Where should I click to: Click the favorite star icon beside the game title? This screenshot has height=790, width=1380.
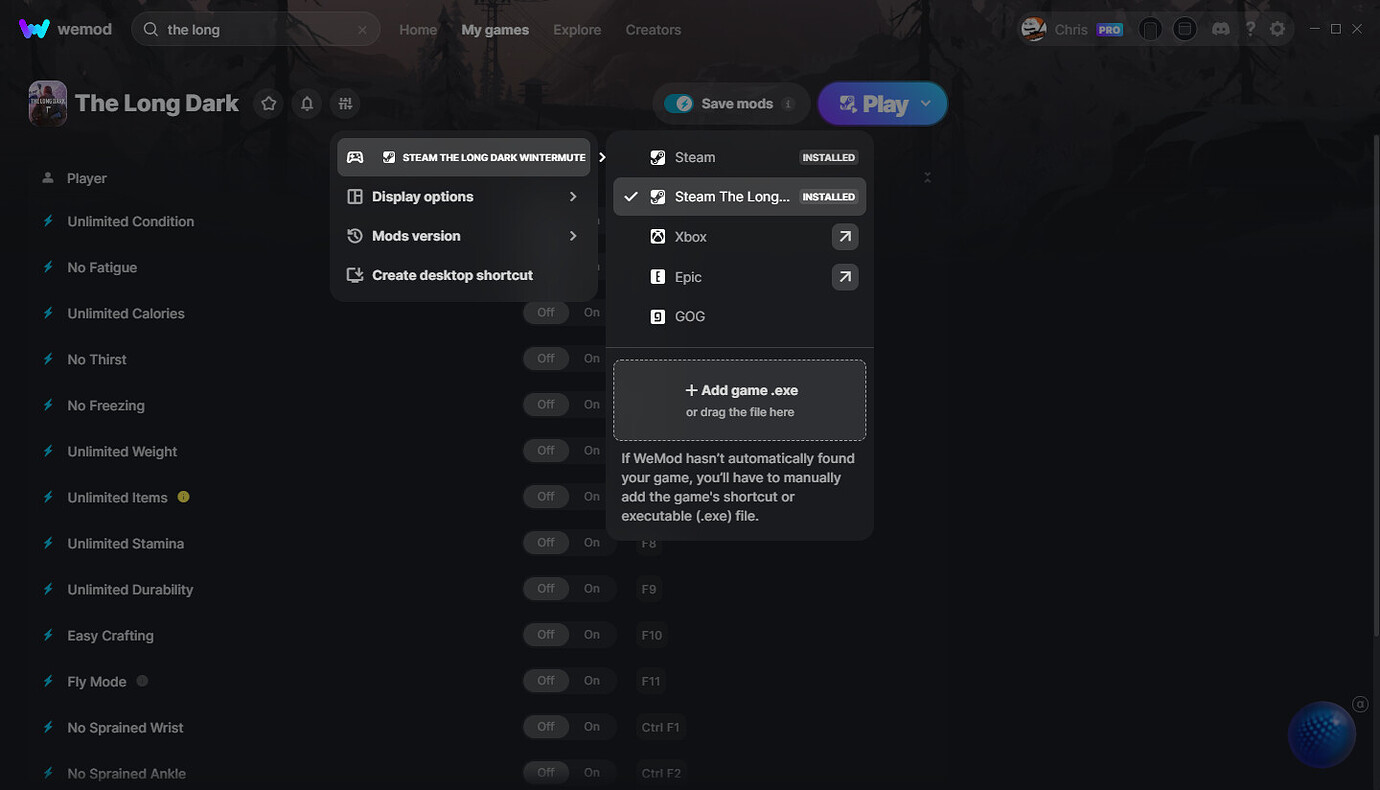268,103
